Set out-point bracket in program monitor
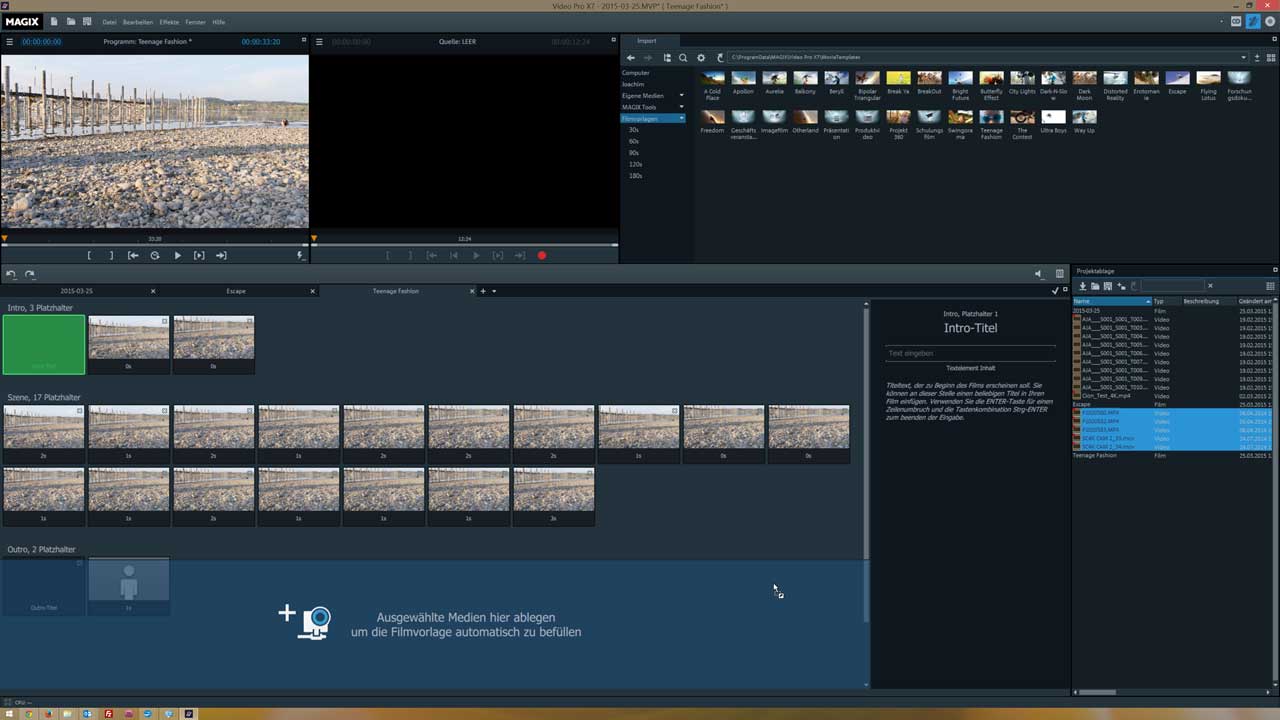The image size is (1280, 720). (111, 256)
